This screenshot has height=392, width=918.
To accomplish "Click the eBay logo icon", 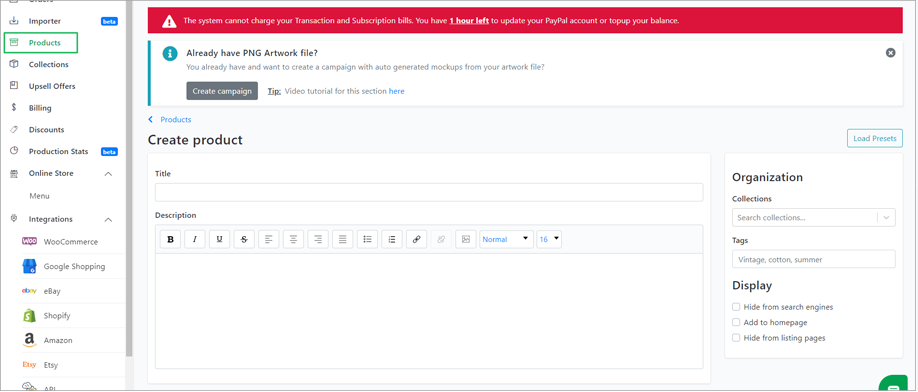I will (29, 291).
